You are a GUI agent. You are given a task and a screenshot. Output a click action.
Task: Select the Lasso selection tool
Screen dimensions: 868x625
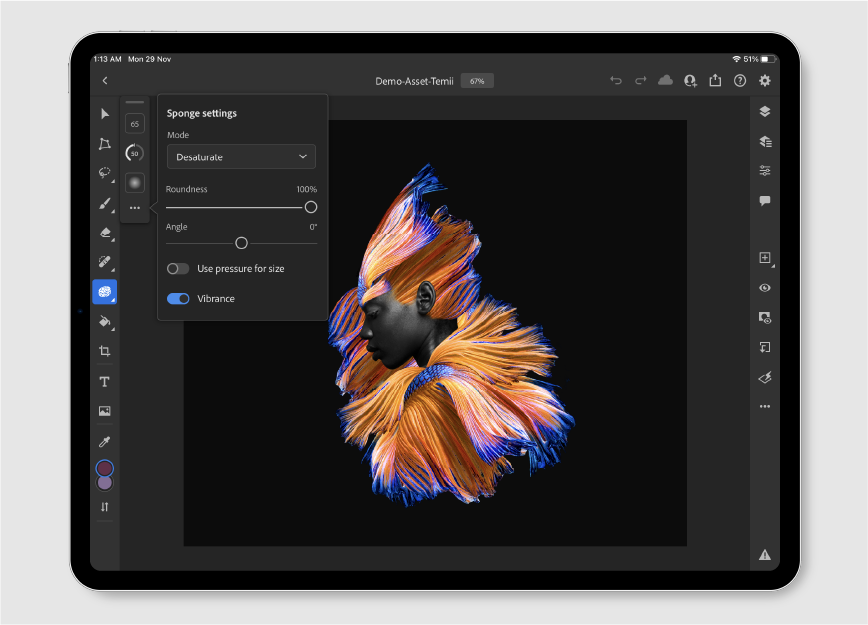(x=104, y=172)
